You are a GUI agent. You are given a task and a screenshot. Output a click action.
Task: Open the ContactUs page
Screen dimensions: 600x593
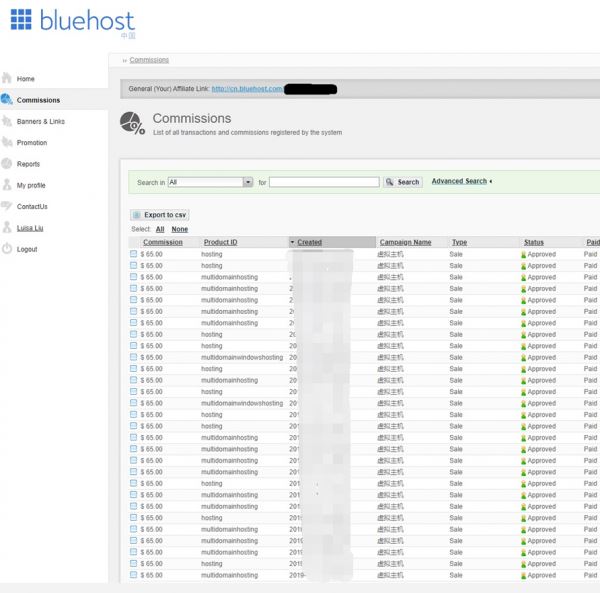pyautogui.click(x=32, y=207)
